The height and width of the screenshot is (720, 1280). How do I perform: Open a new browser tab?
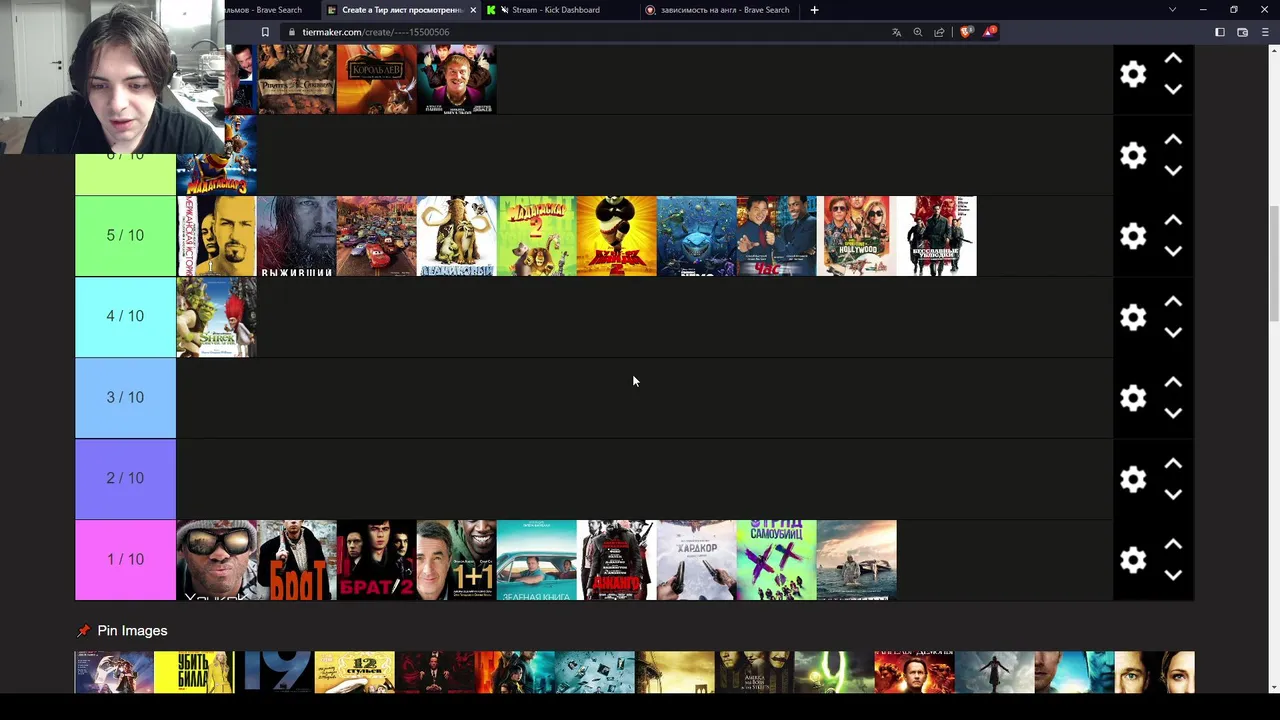click(814, 10)
